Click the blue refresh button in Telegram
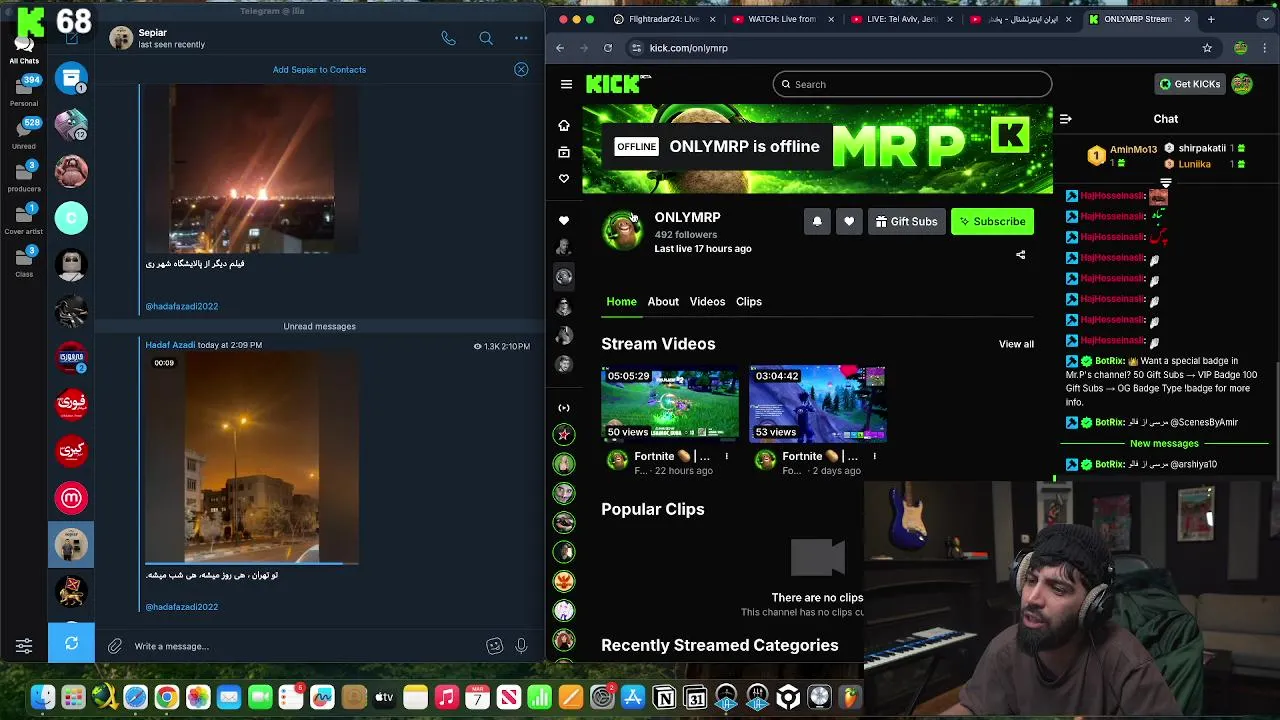 (71, 643)
